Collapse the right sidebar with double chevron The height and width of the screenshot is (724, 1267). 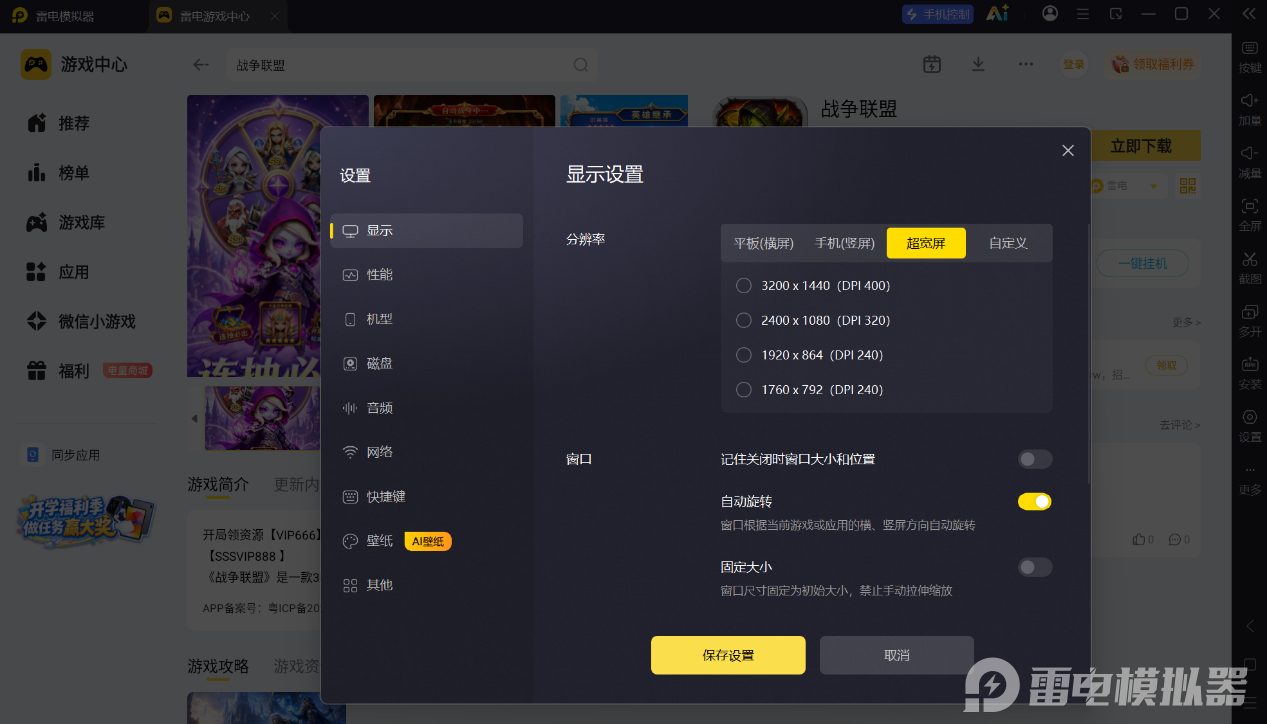tap(1248, 14)
